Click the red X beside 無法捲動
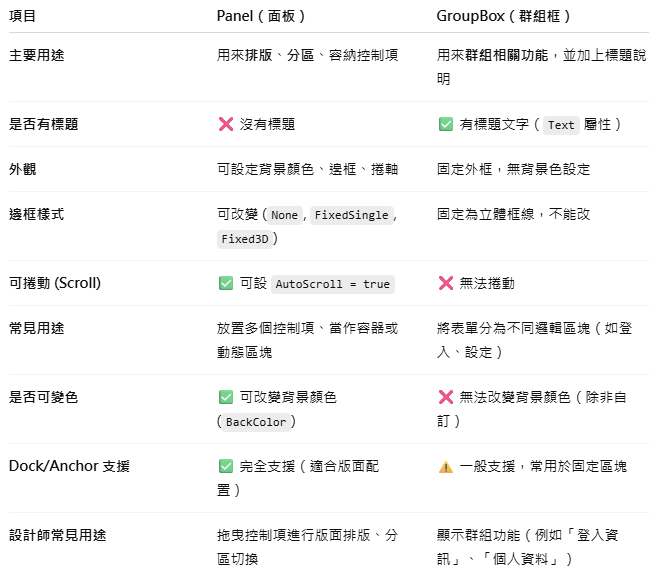The height and width of the screenshot is (575, 655). click(x=446, y=283)
